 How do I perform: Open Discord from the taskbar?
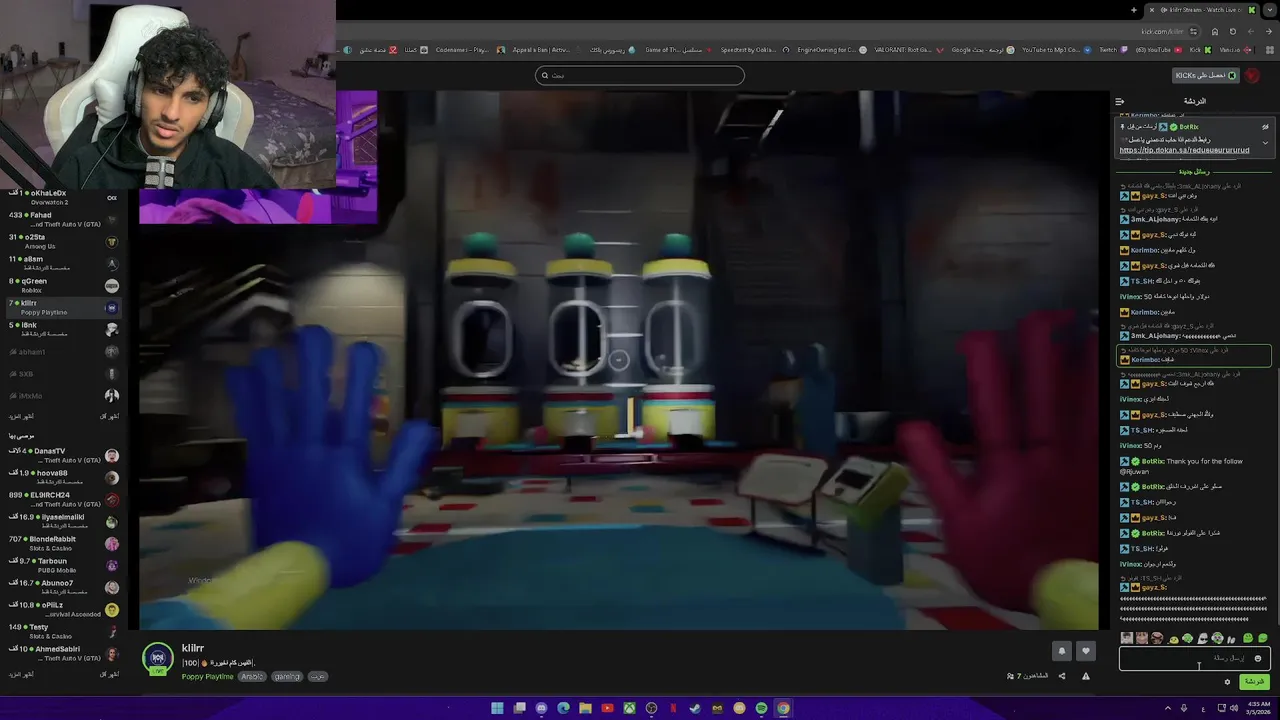[x=541, y=708]
